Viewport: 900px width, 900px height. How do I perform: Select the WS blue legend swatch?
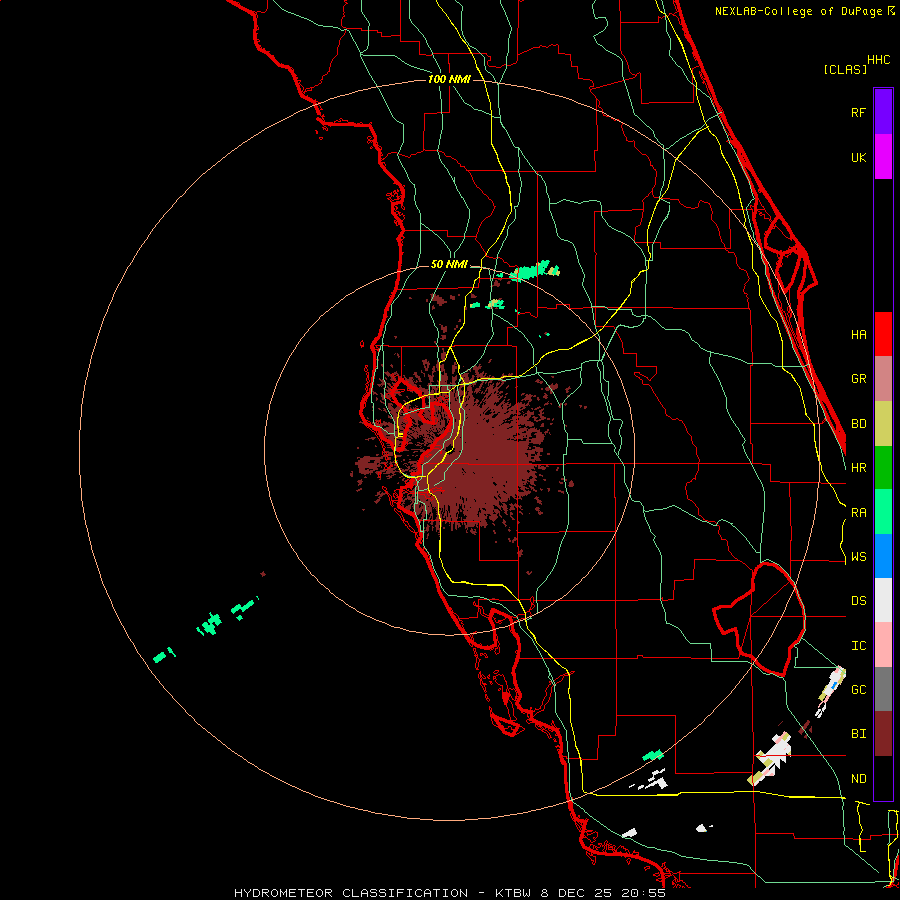tap(883, 556)
